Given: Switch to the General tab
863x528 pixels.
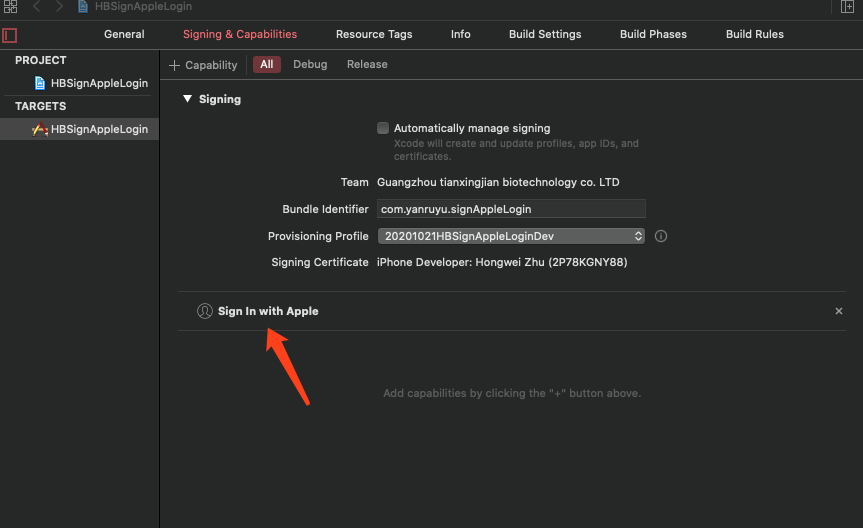Looking at the screenshot, I should [124, 34].
